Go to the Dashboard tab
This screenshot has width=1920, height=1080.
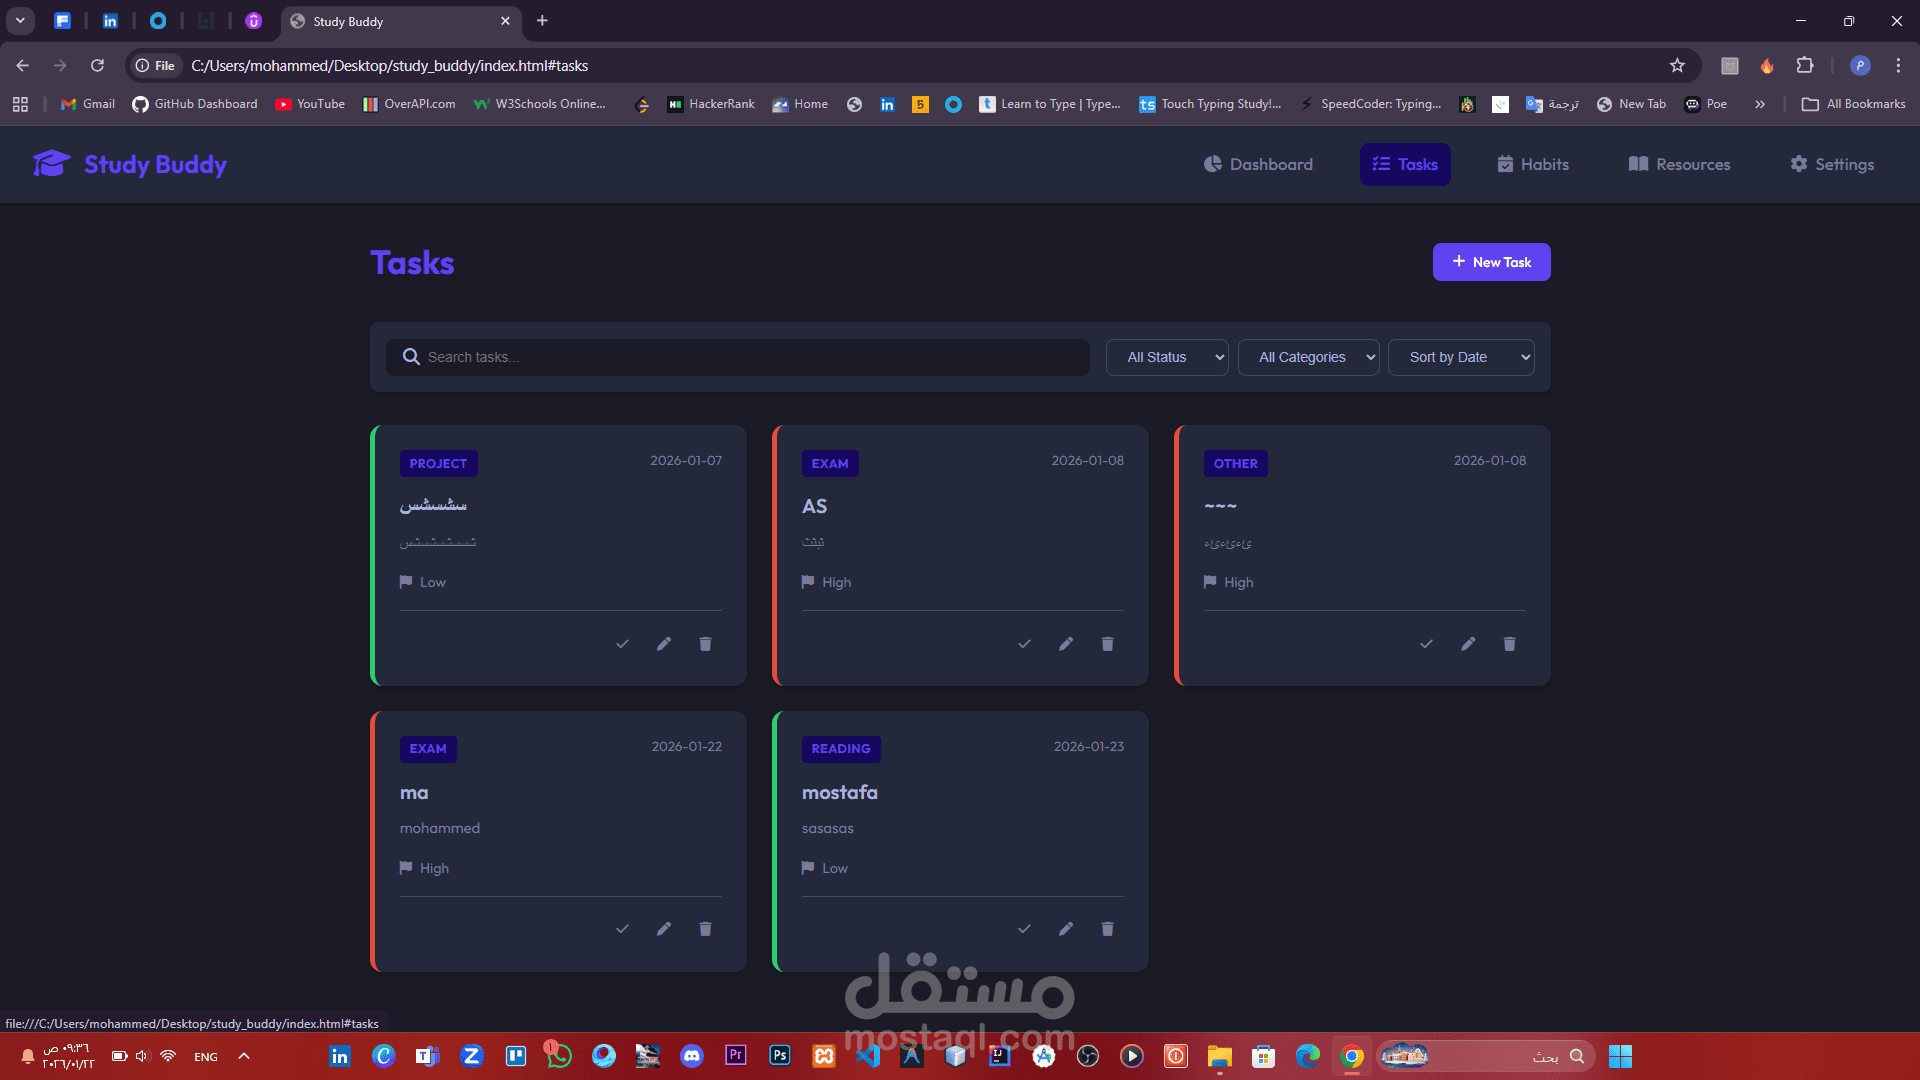(x=1258, y=164)
